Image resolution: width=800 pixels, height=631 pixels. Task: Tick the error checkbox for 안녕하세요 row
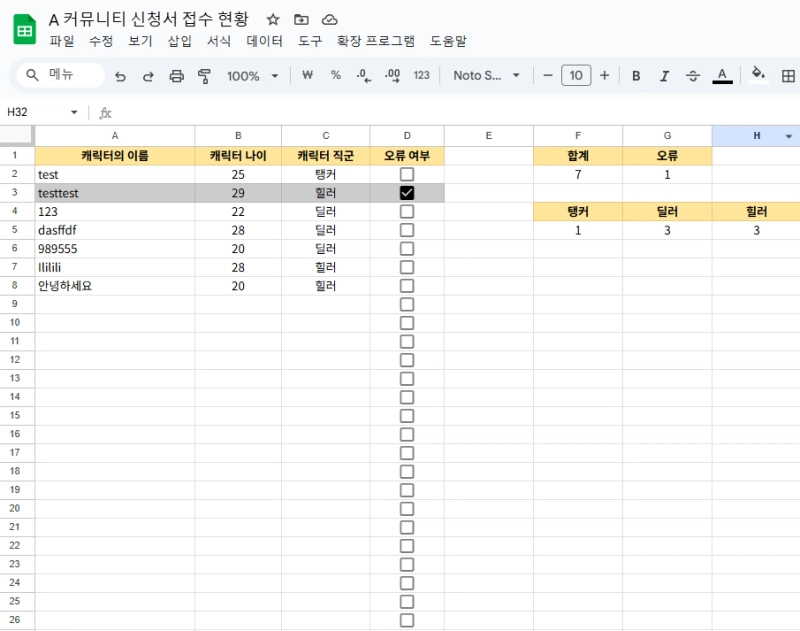tap(407, 286)
